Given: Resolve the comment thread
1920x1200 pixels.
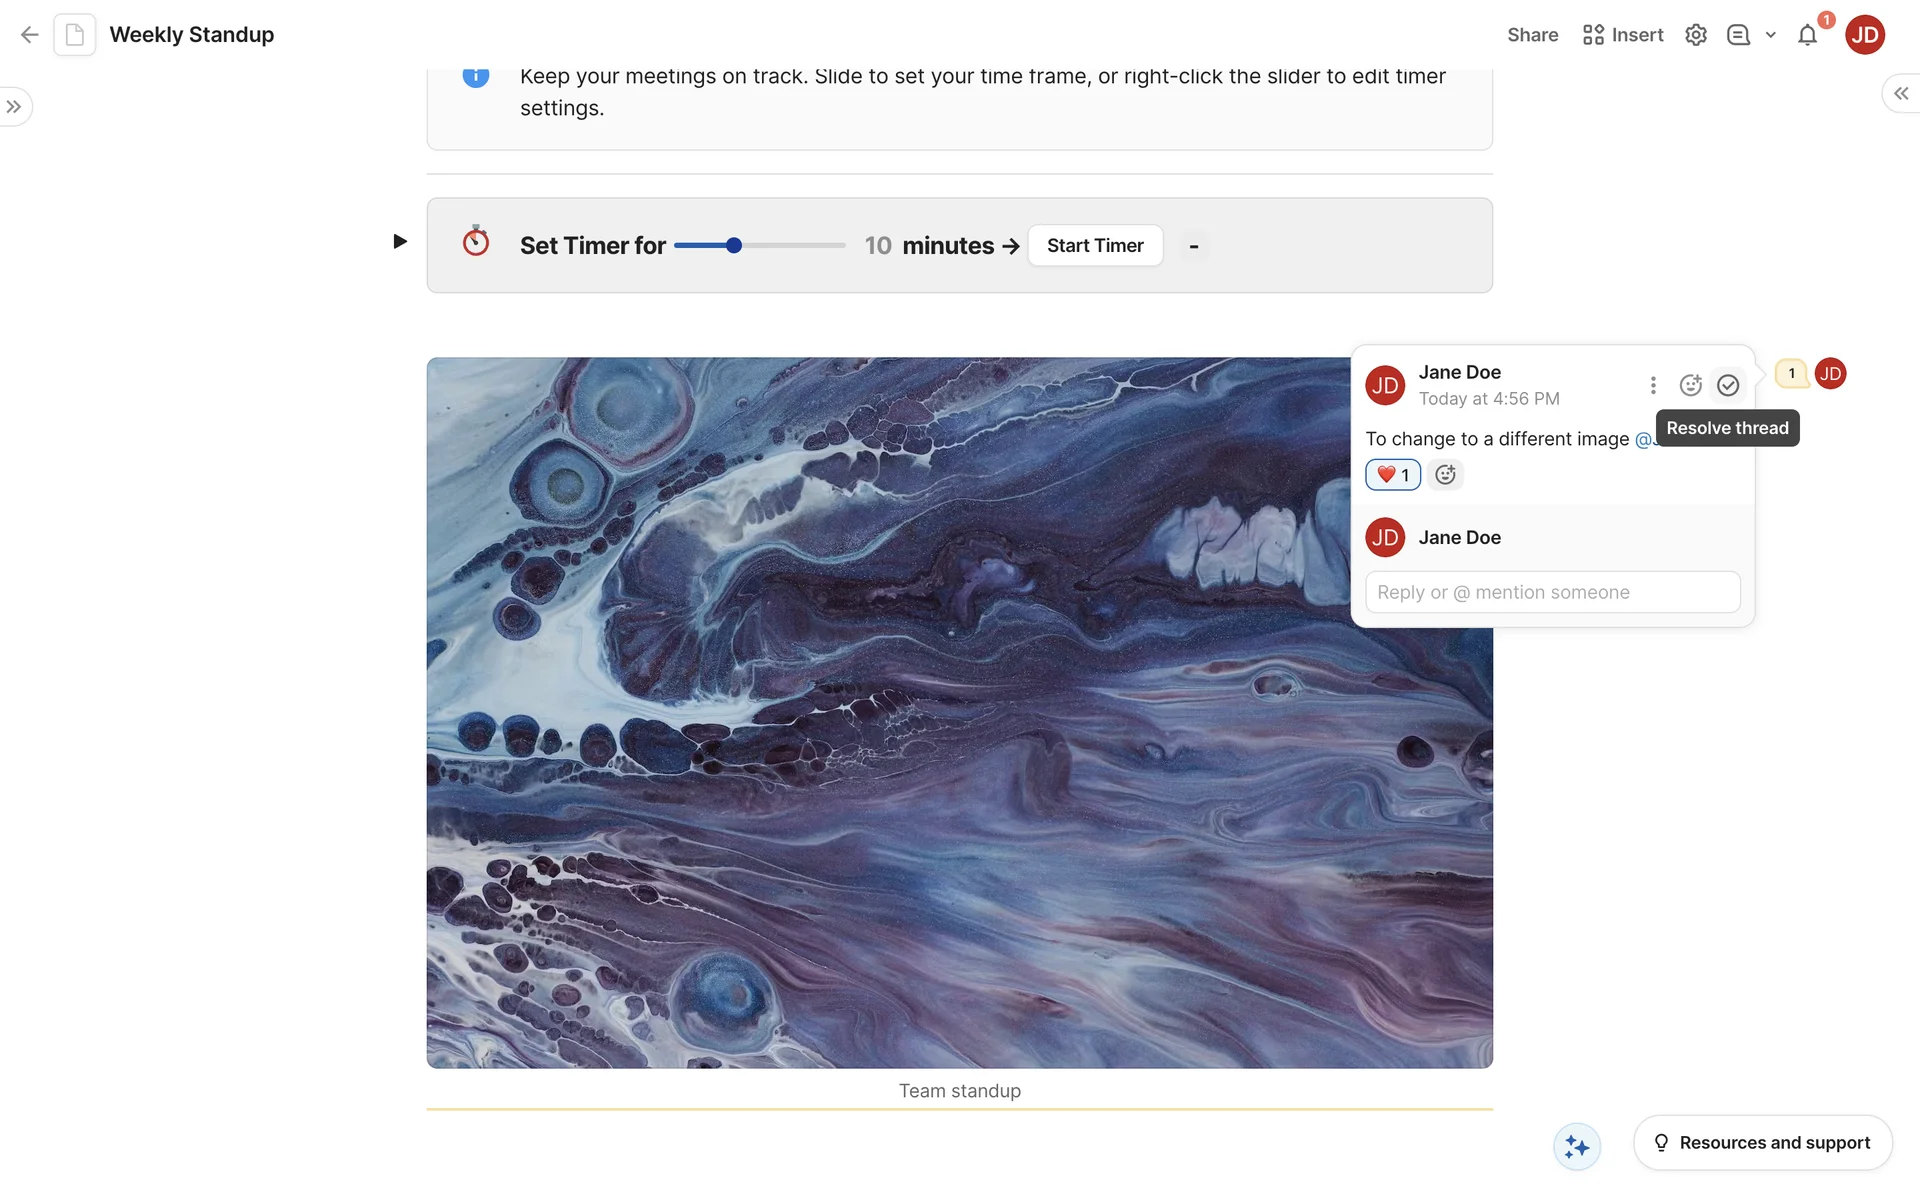Looking at the screenshot, I should pyautogui.click(x=1727, y=385).
